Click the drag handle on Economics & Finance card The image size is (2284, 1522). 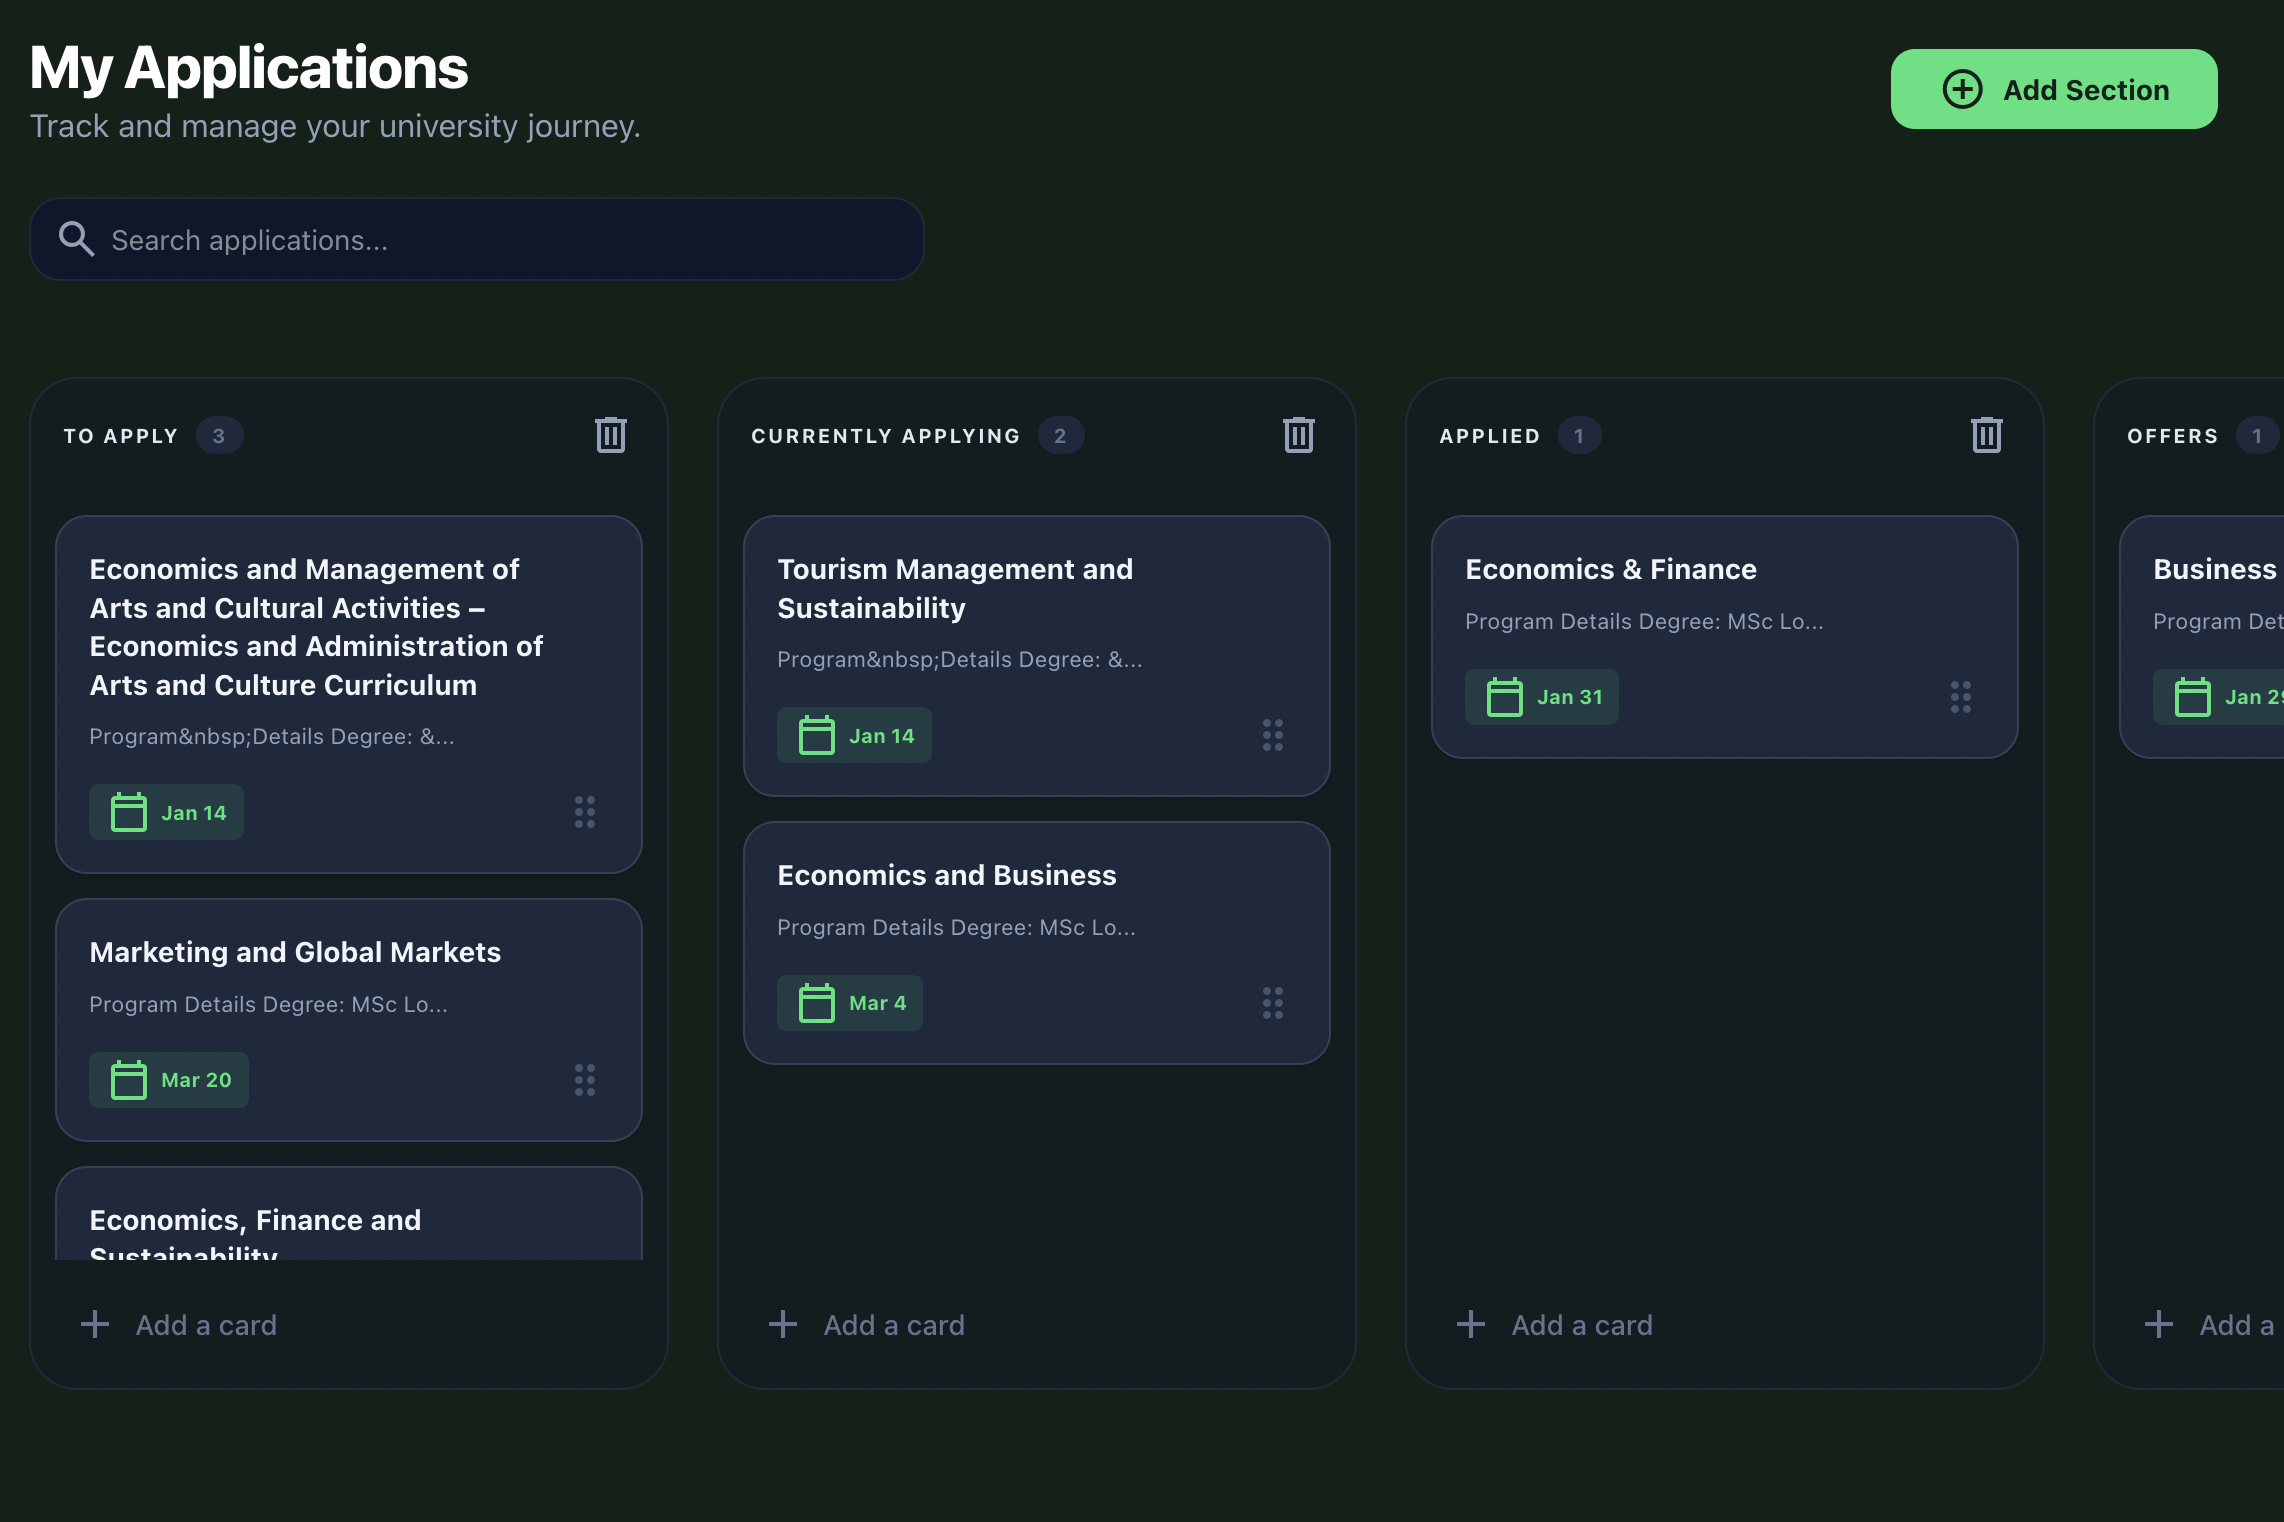[1960, 697]
